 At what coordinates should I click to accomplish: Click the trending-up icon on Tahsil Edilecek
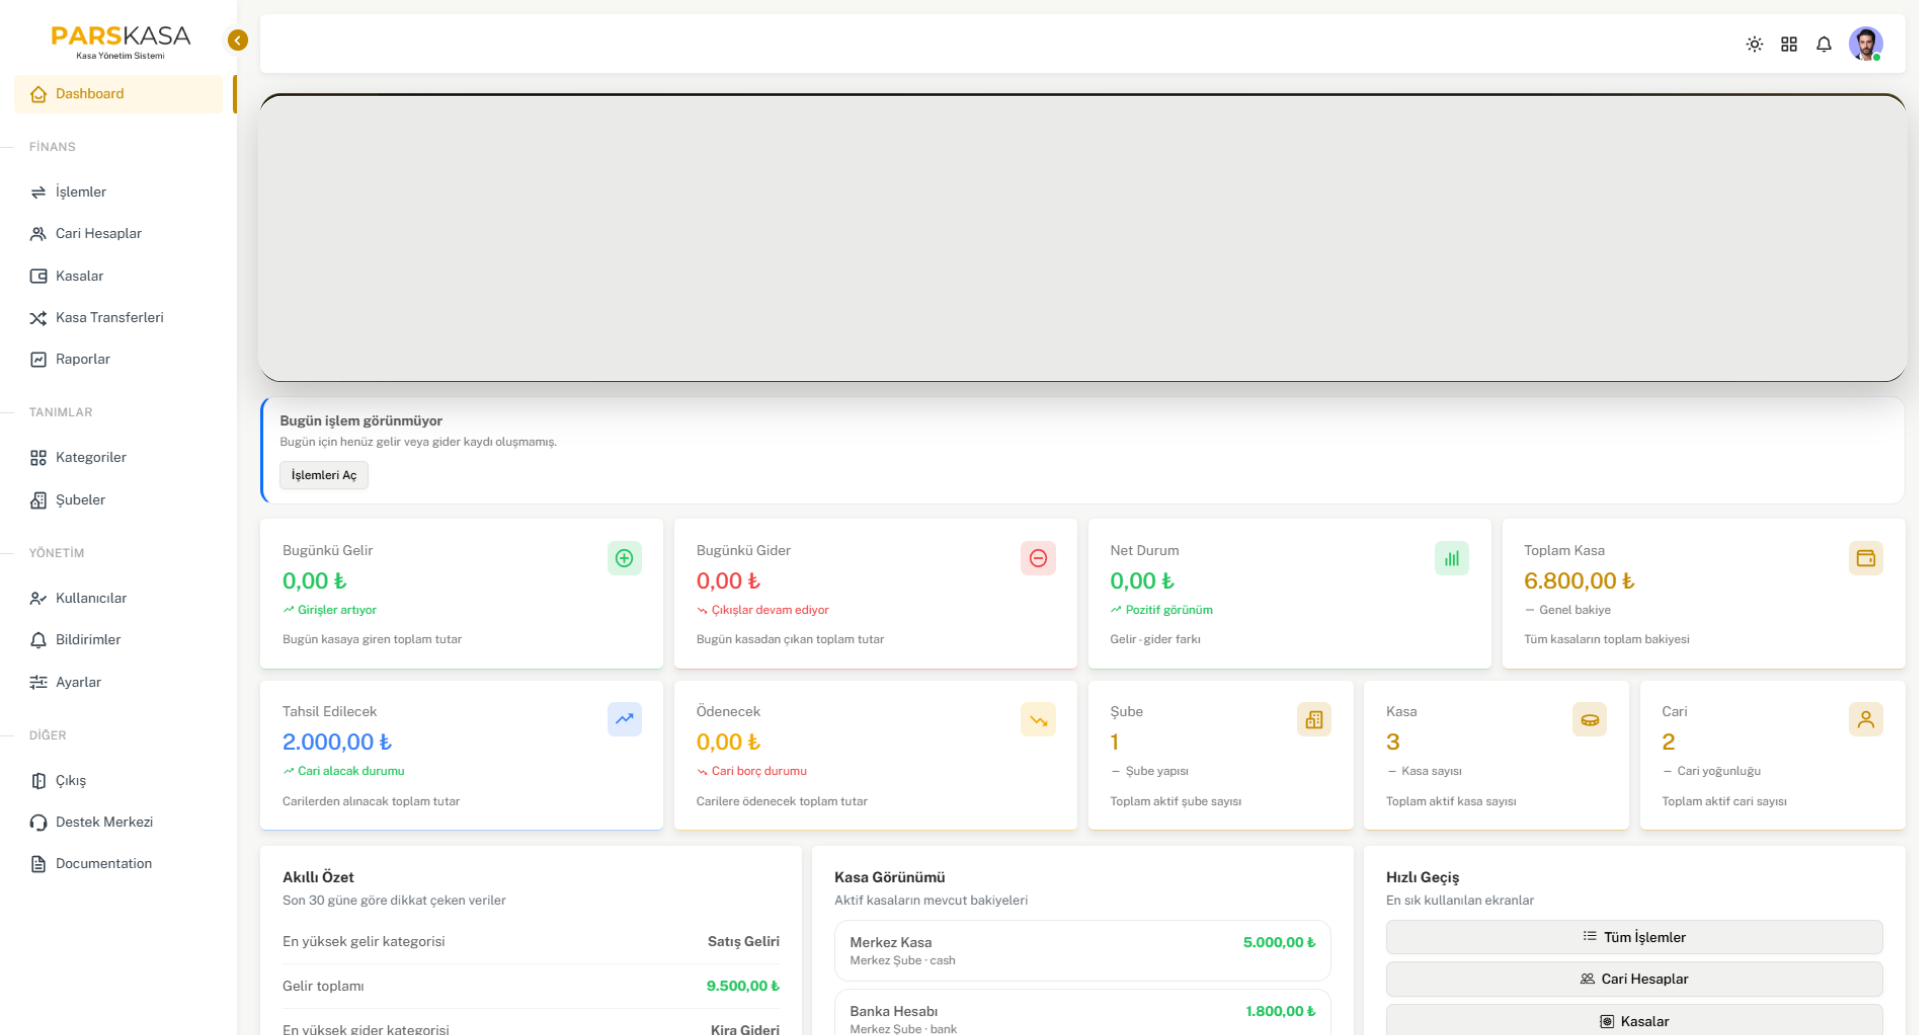624,719
